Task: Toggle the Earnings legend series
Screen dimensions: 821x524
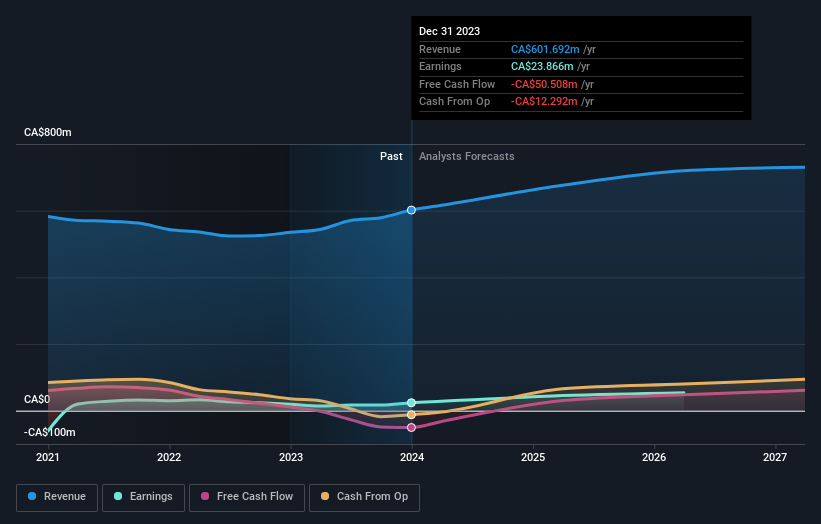Action: [143, 497]
